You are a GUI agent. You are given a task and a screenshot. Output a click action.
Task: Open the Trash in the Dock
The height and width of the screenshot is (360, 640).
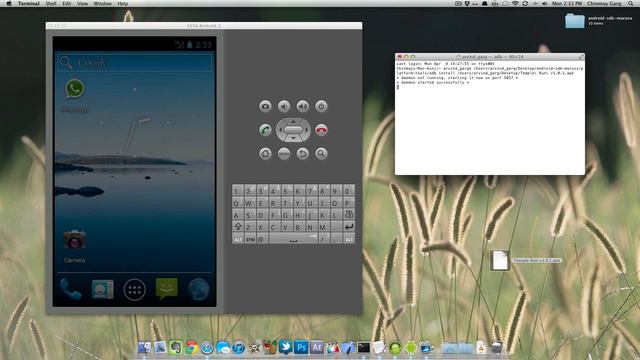pyautogui.click(x=496, y=347)
